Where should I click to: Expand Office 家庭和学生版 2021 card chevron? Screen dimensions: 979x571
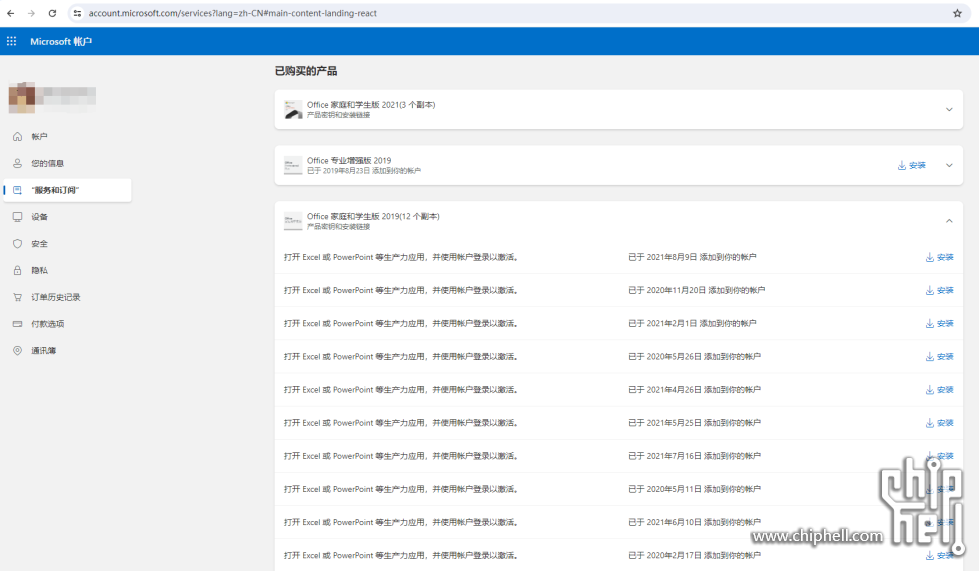[949, 110]
